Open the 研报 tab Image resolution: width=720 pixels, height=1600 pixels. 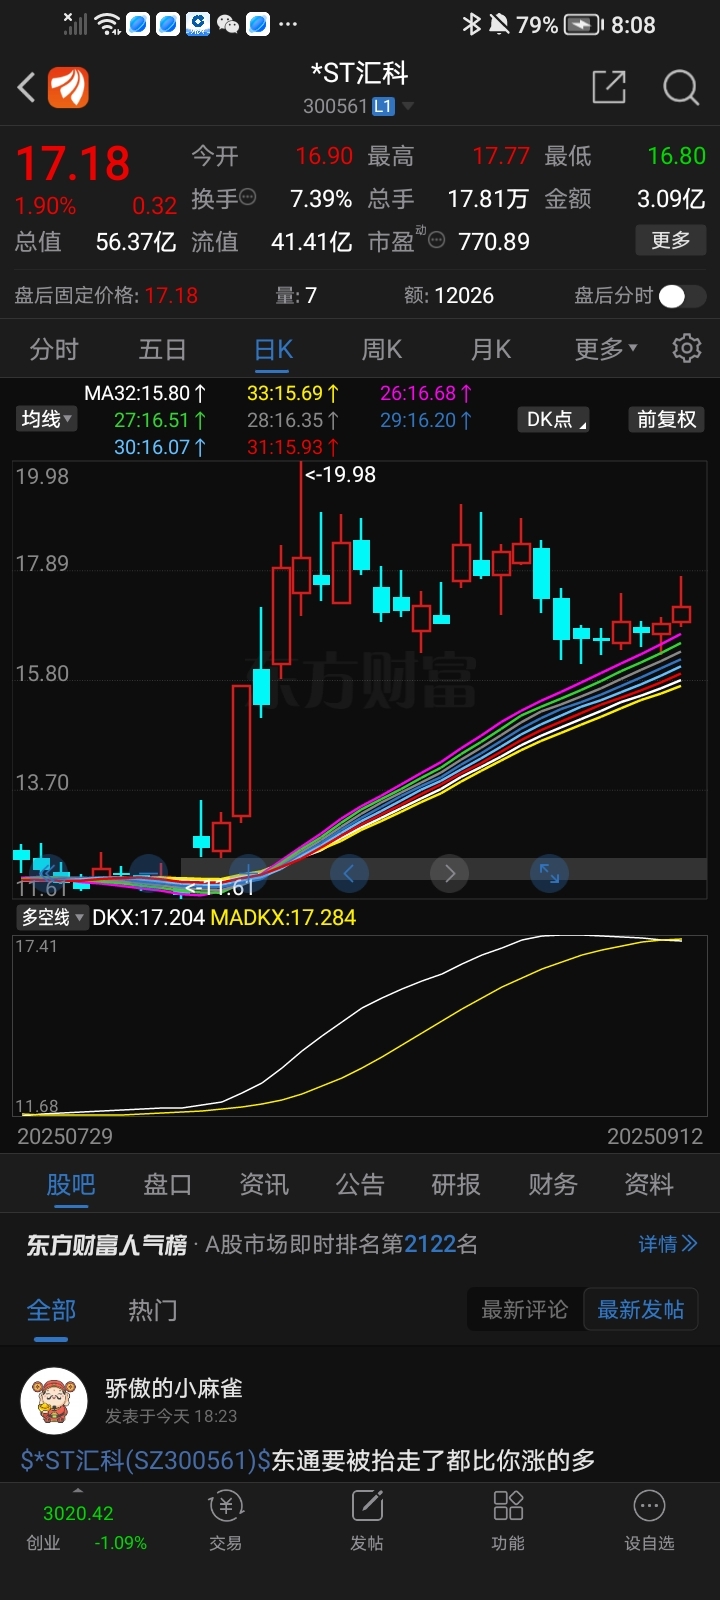coord(456,1185)
